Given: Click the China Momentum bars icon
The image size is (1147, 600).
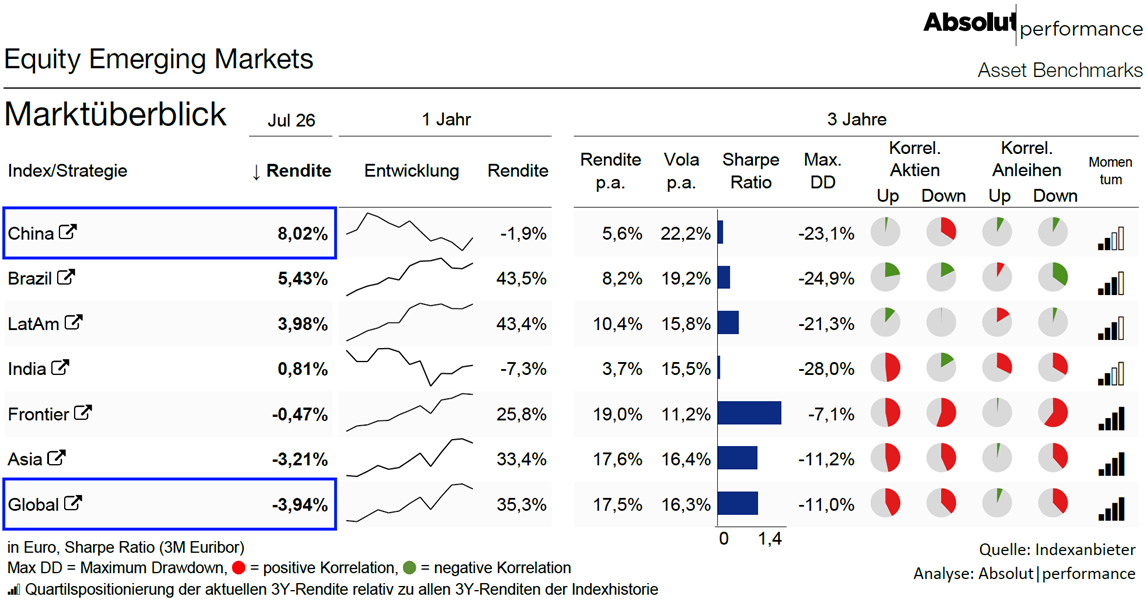Looking at the screenshot, I should click(x=1111, y=239).
